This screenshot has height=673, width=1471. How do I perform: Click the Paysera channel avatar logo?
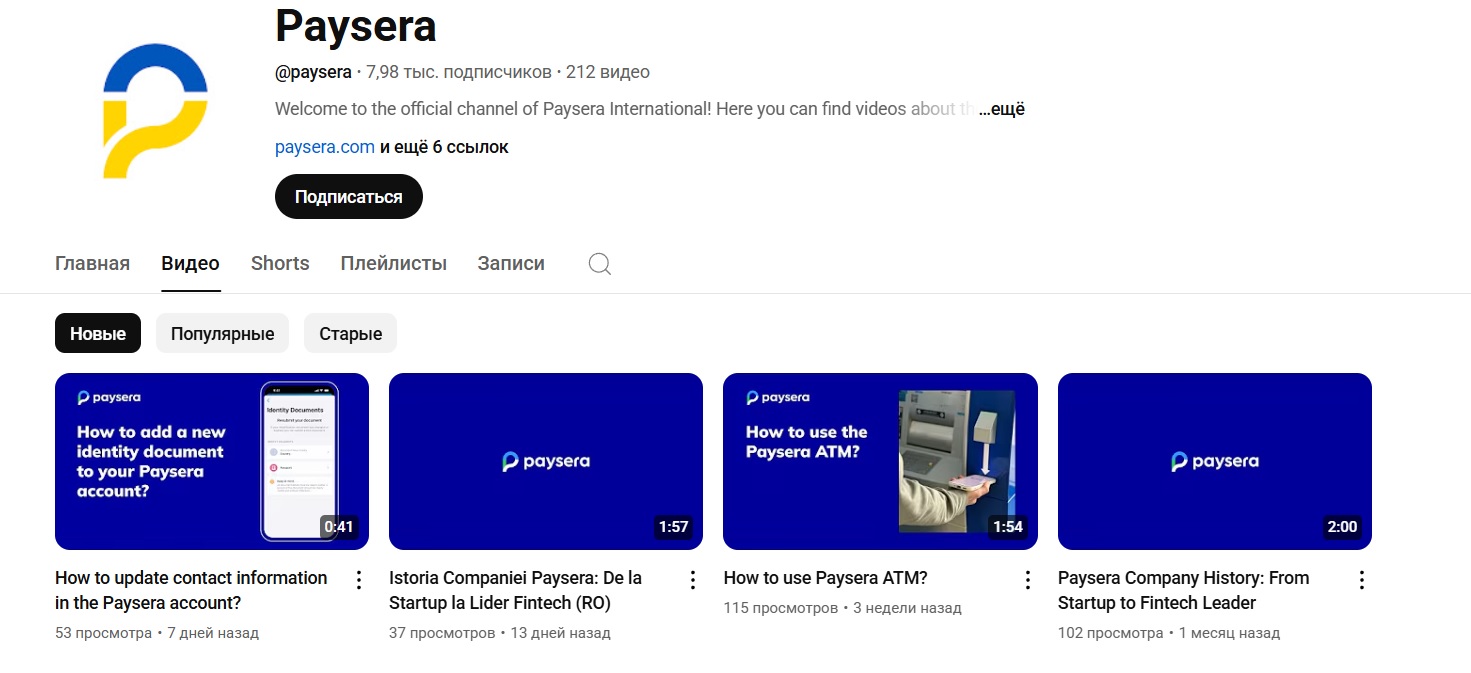[155, 110]
